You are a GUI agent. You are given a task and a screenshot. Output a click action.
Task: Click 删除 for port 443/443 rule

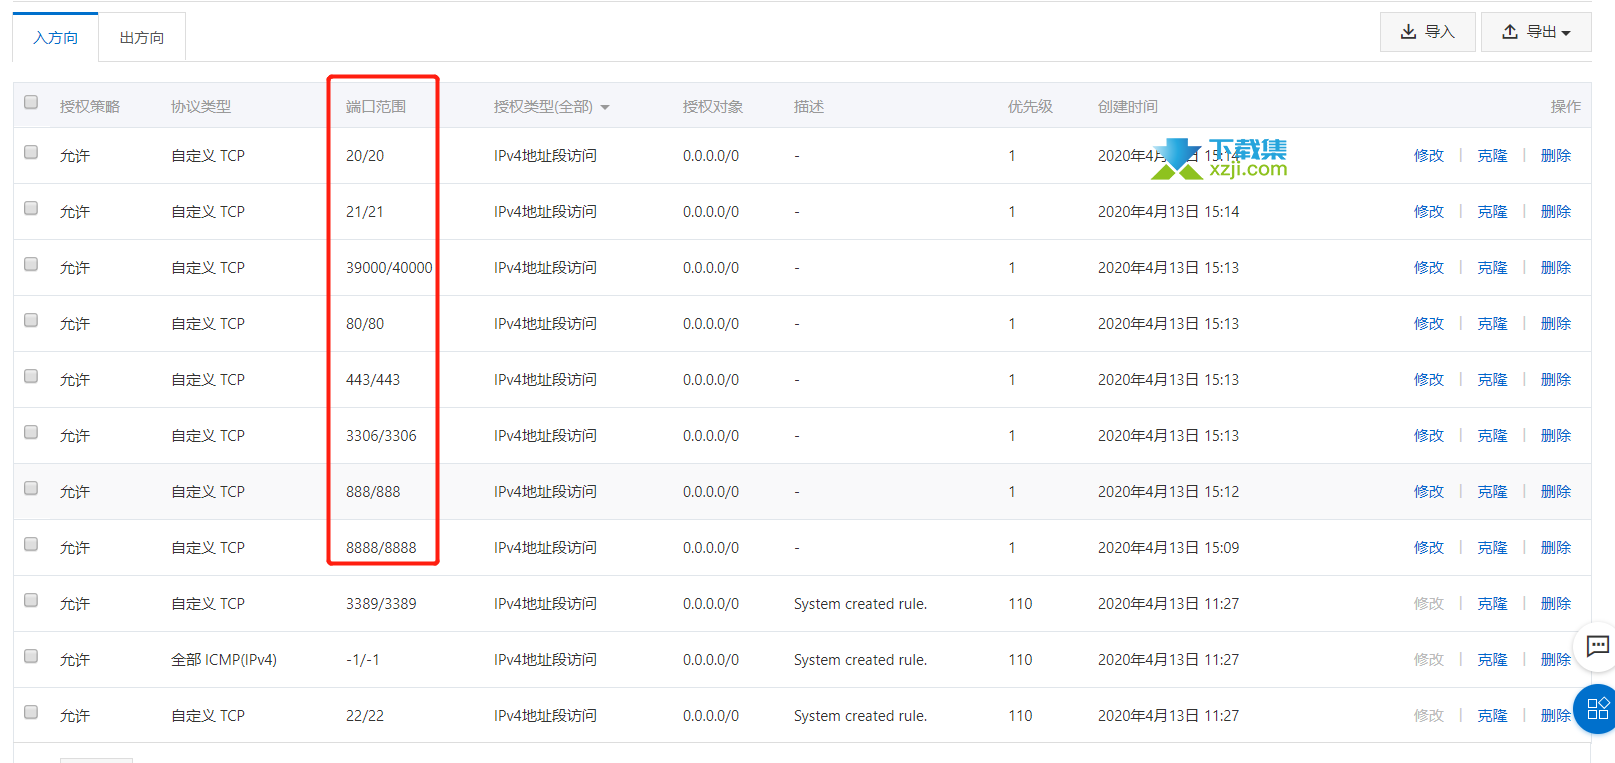(x=1556, y=380)
